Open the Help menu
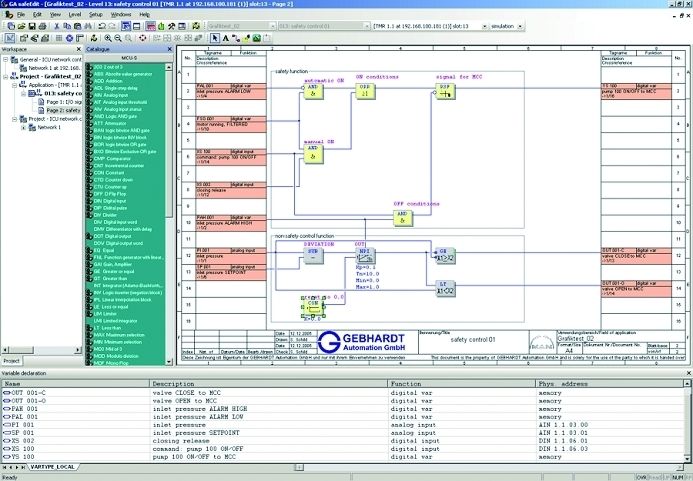This screenshot has width=693, height=481. (x=145, y=15)
